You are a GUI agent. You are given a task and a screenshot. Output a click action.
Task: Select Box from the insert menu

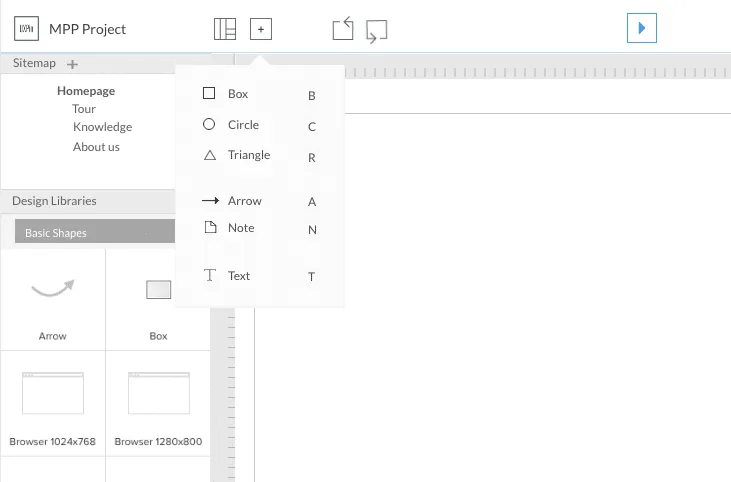tap(260, 94)
